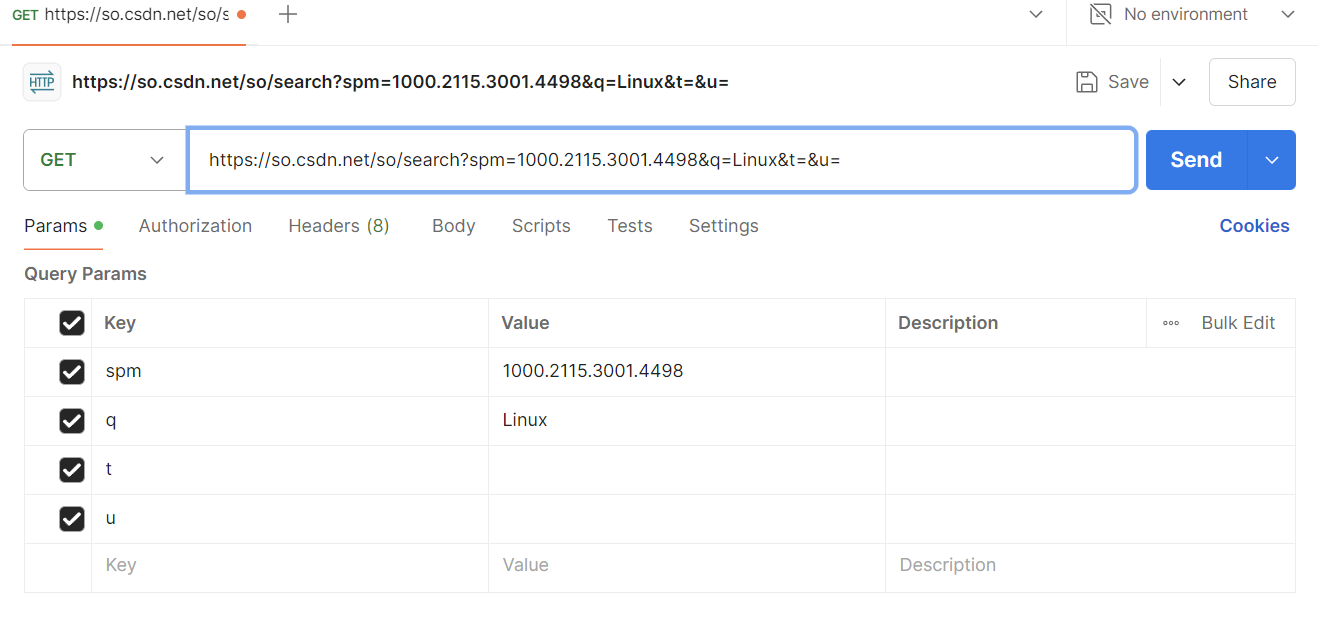Open the tab list chevron dropdown
Viewport: 1318px width, 636px height.
pyautogui.click(x=1036, y=14)
